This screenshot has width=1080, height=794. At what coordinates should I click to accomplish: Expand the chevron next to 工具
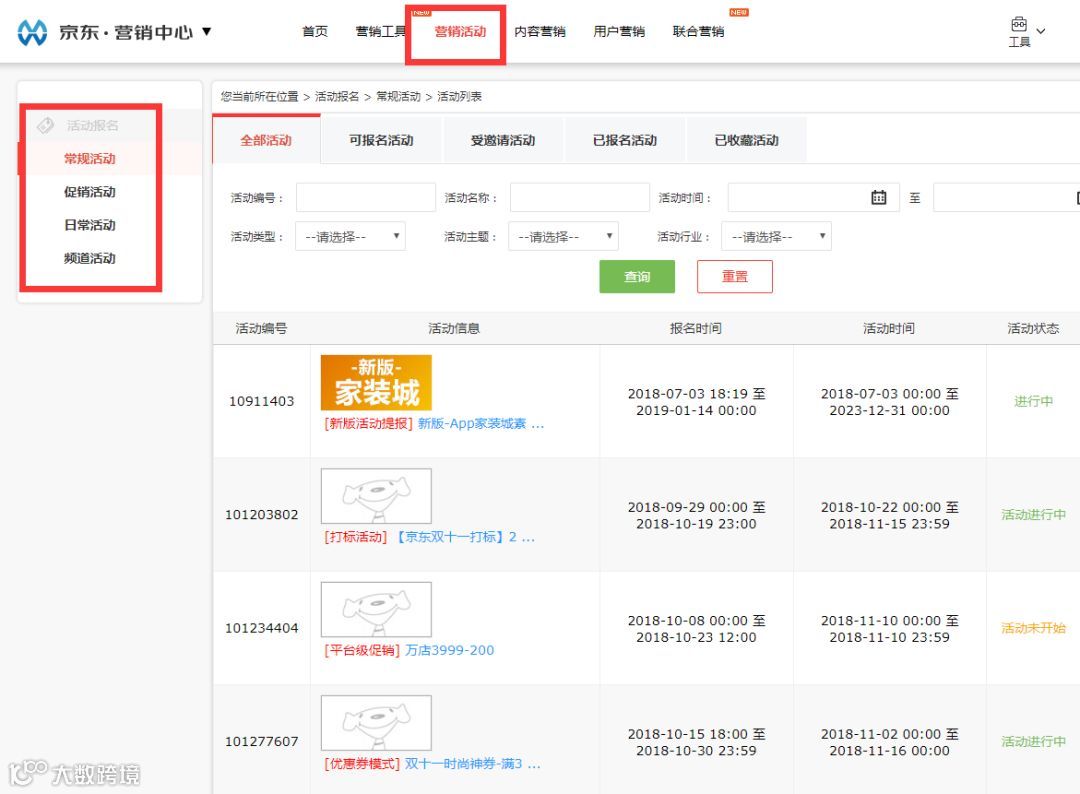(x=1041, y=31)
